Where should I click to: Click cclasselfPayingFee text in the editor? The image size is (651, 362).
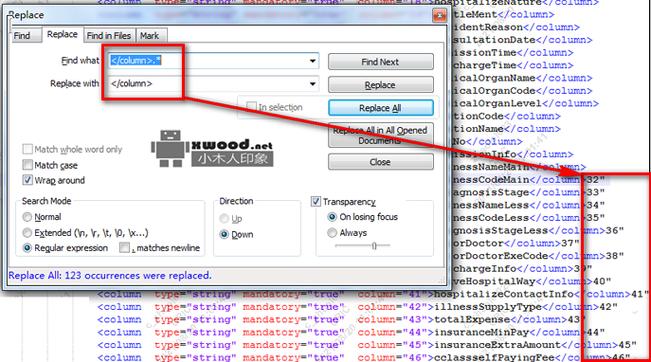coord(494,357)
